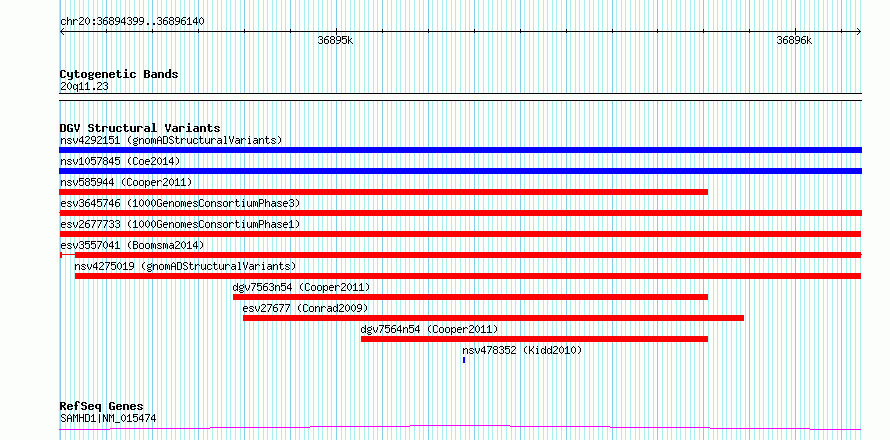Viewport: 890px width, 440px height.
Task: Click the nsv4292151 gnomAD variant label
Action: coord(171,140)
